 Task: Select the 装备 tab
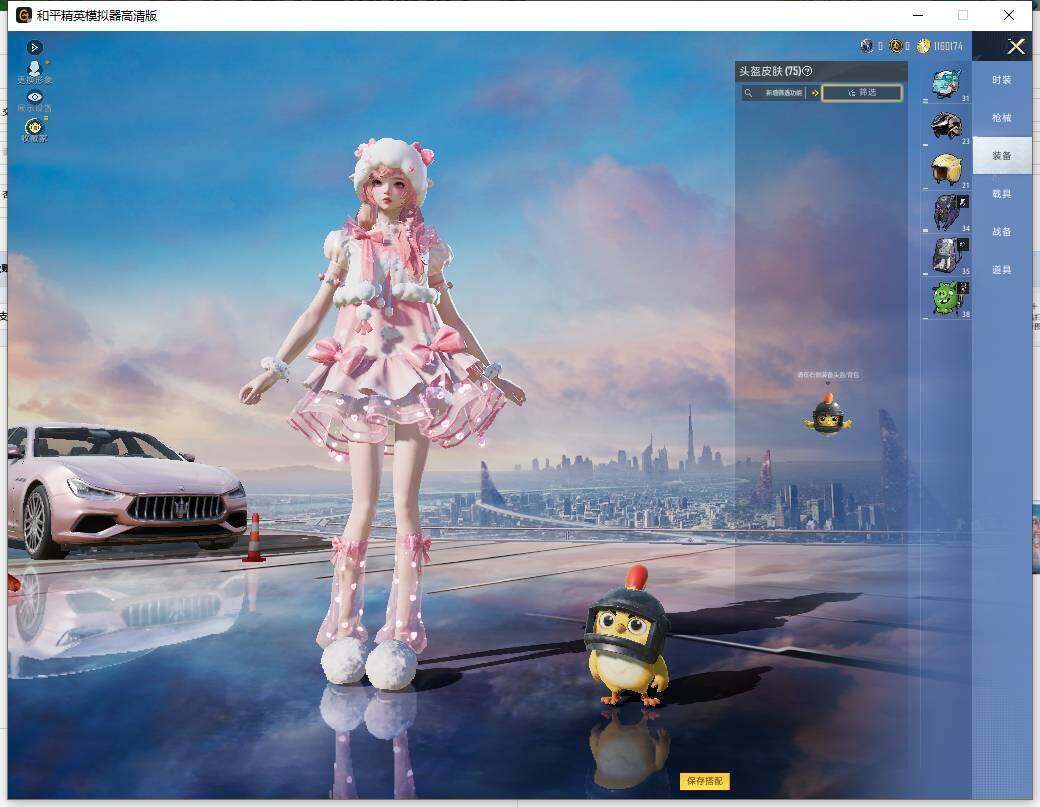click(x=1002, y=156)
